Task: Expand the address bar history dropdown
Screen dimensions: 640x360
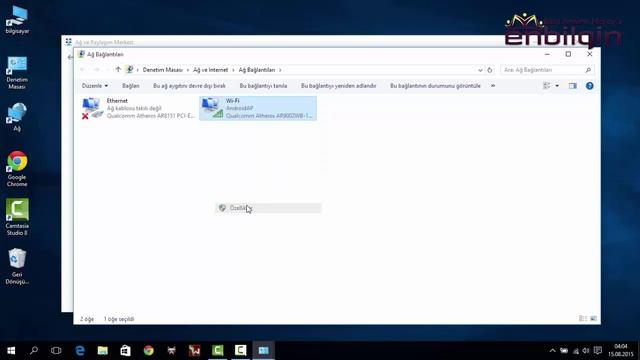Action: (480, 70)
